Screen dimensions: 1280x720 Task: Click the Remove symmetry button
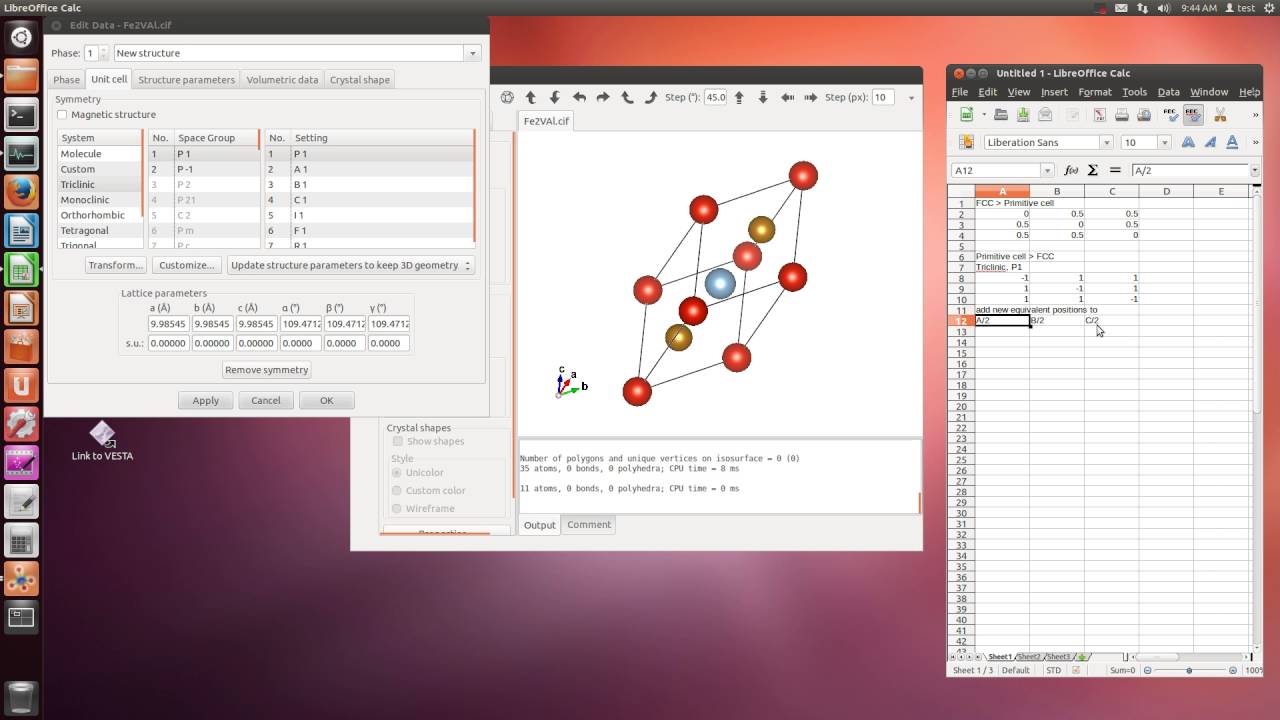click(267, 370)
